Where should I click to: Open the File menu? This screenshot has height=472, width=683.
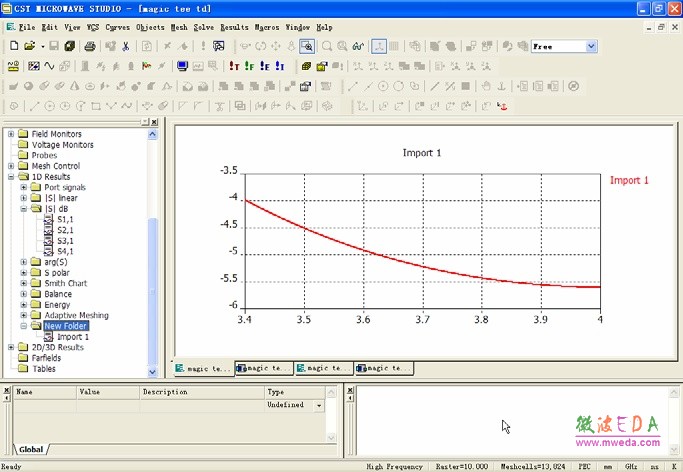(x=27, y=27)
